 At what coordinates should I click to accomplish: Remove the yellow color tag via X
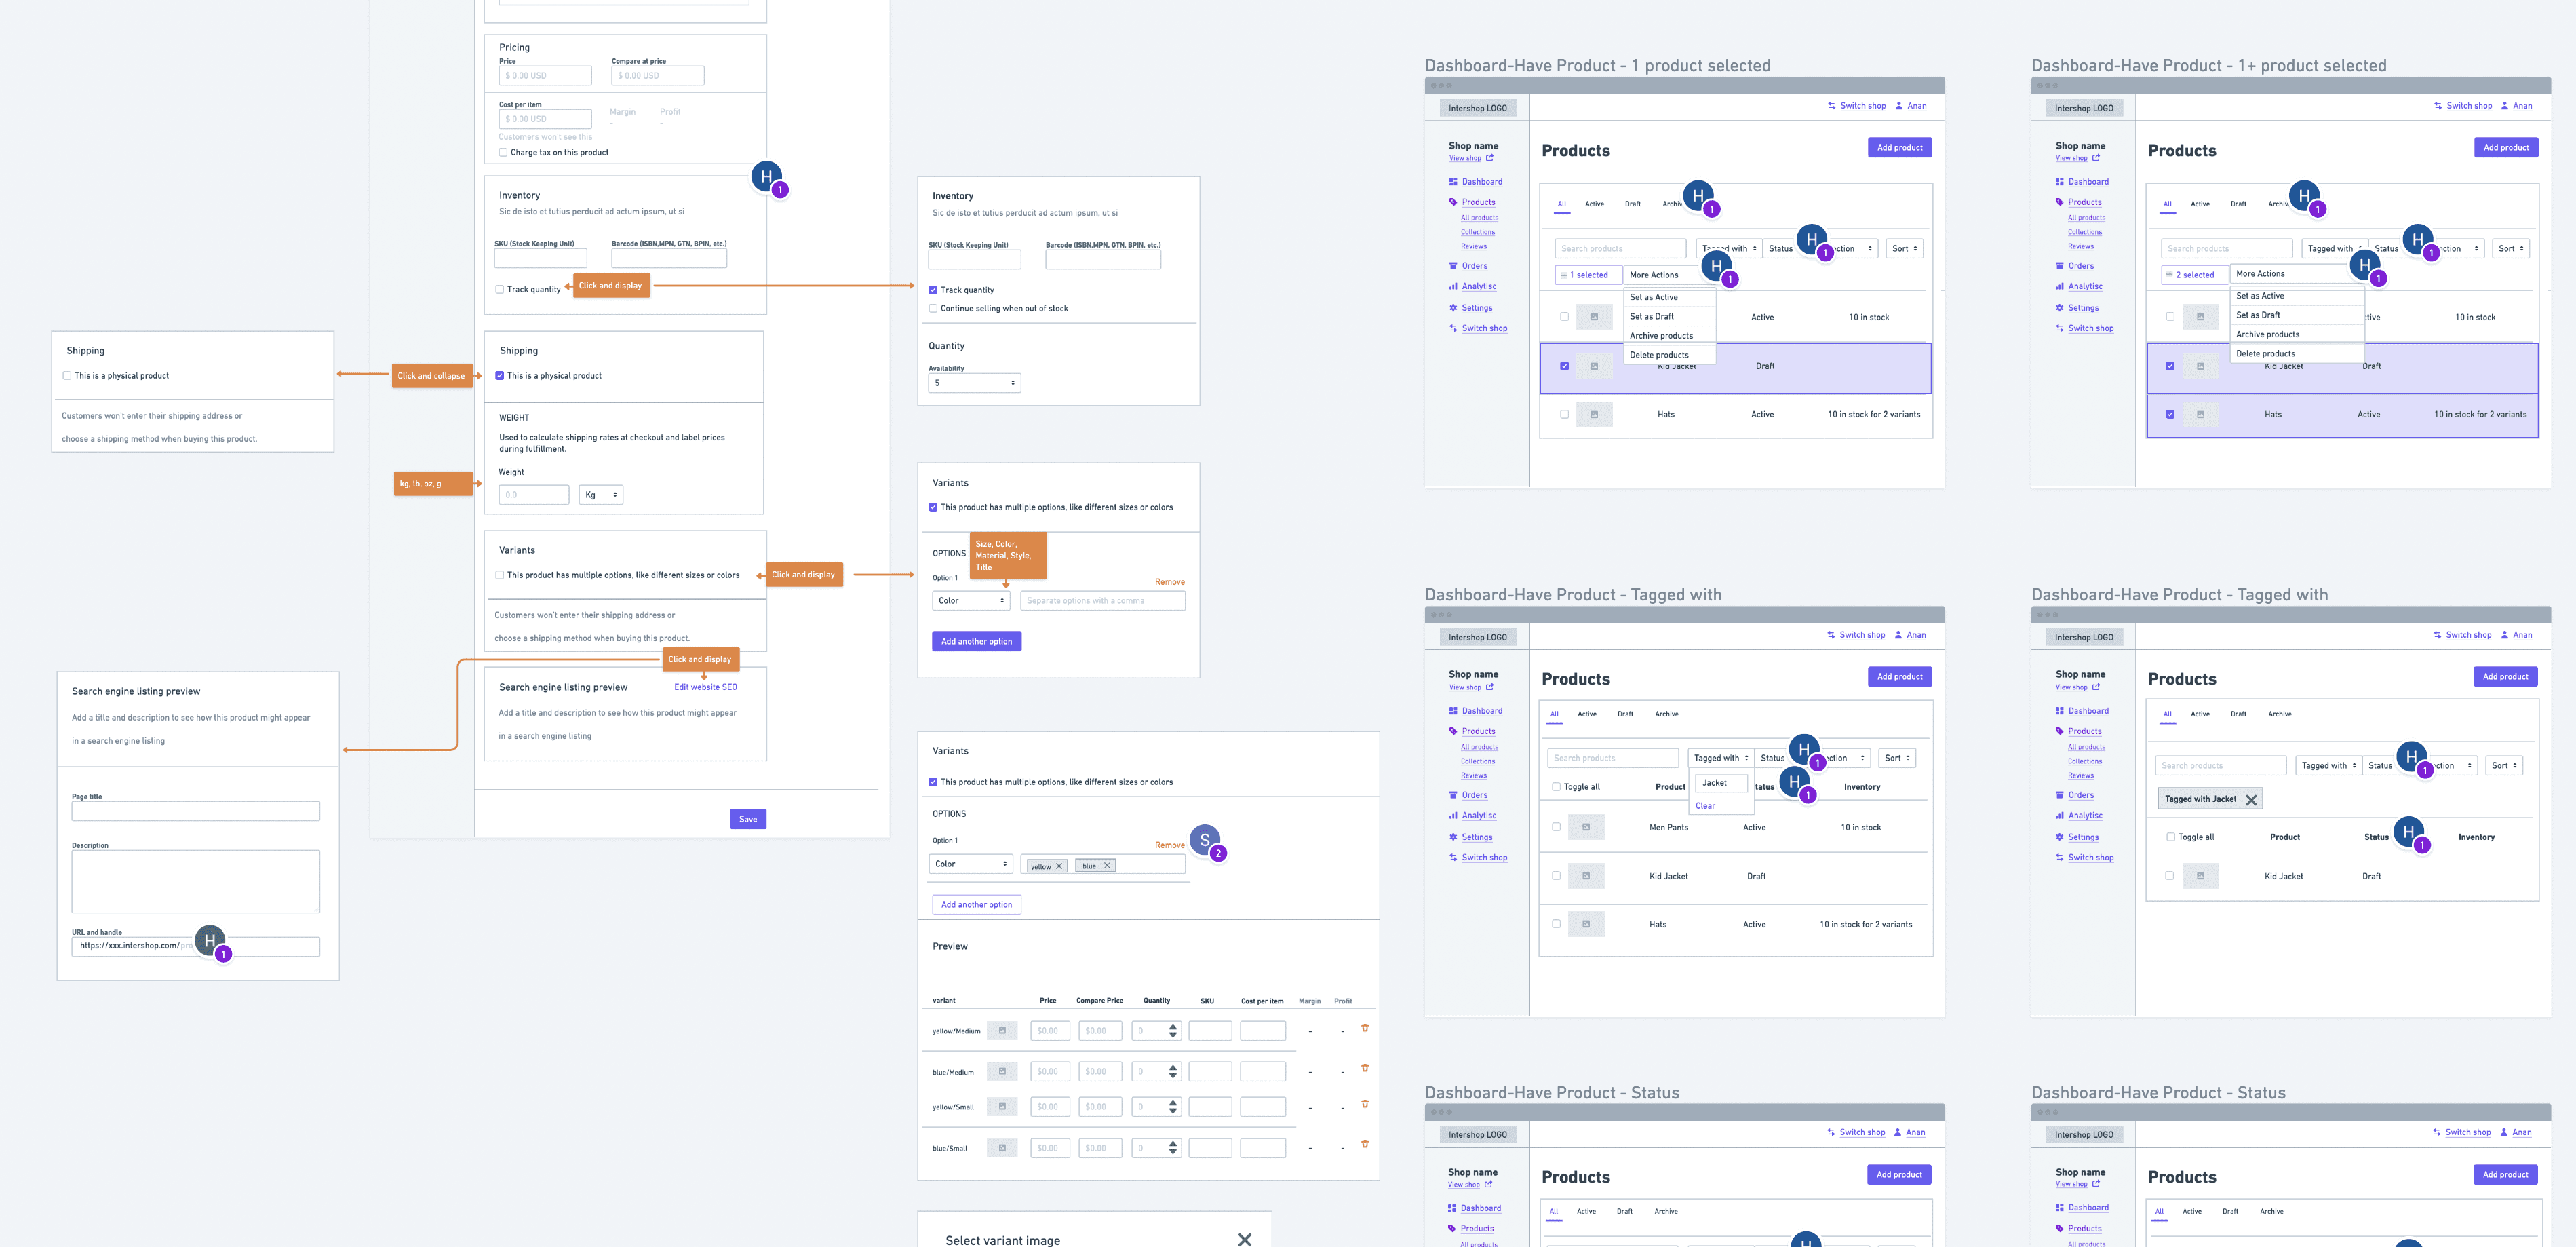(1059, 866)
